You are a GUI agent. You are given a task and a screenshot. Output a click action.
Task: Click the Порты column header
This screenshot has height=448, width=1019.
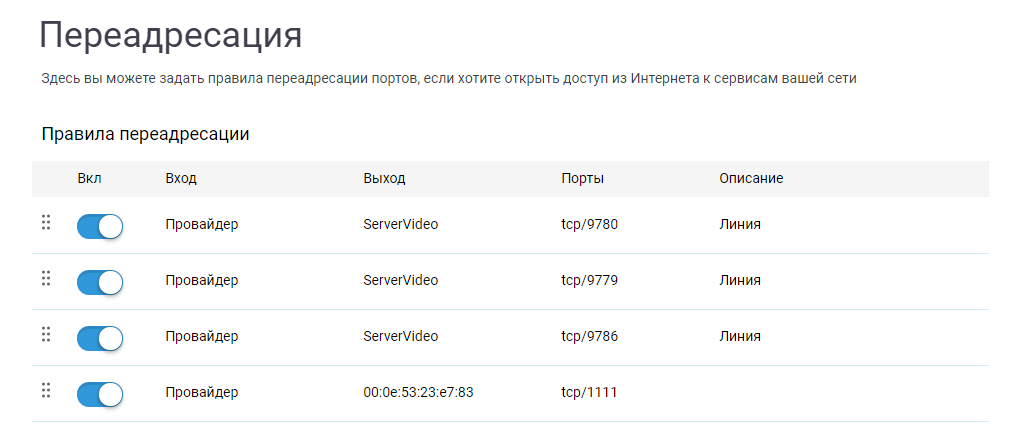pyautogui.click(x=582, y=178)
